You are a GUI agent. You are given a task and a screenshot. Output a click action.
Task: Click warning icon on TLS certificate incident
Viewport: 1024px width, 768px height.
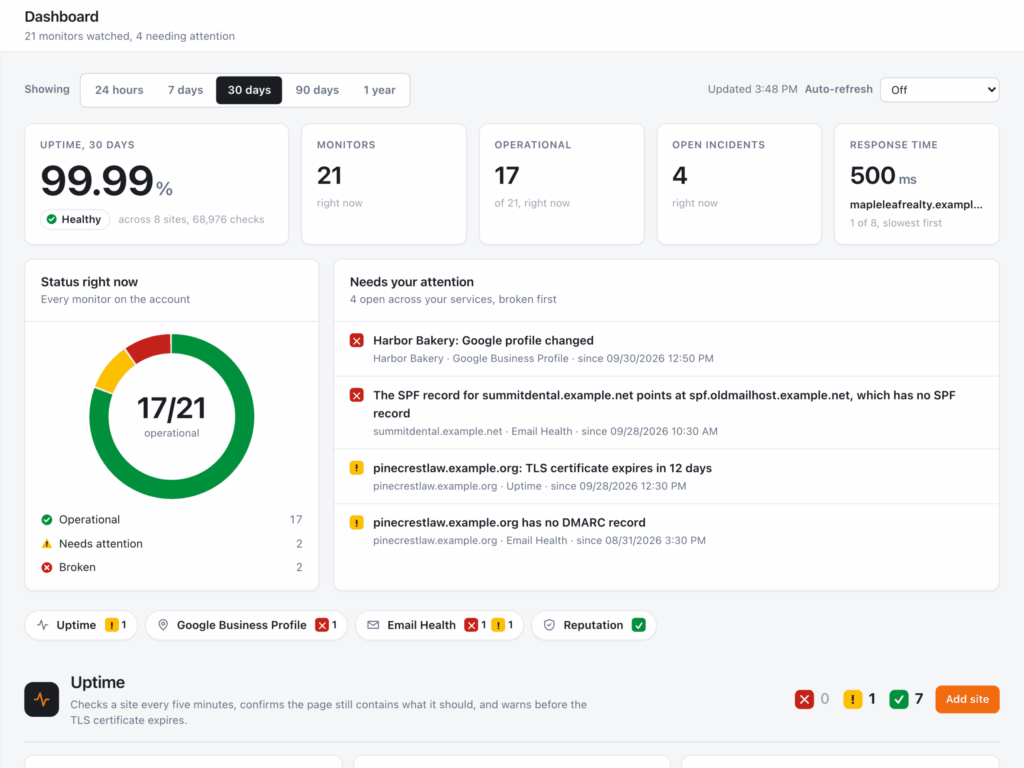click(357, 468)
